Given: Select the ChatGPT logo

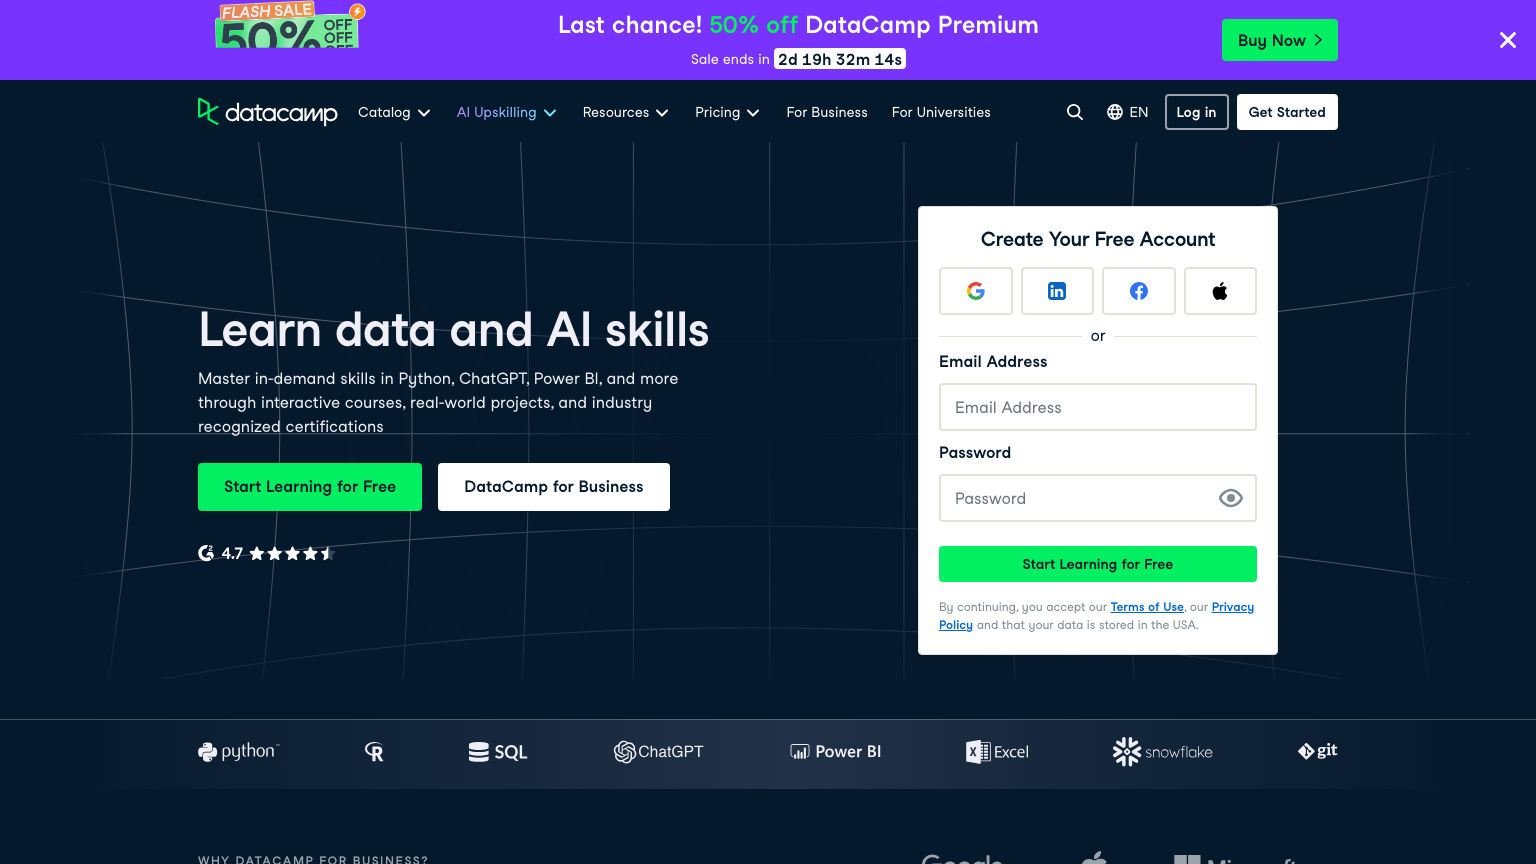Looking at the screenshot, I should point(658,752).
